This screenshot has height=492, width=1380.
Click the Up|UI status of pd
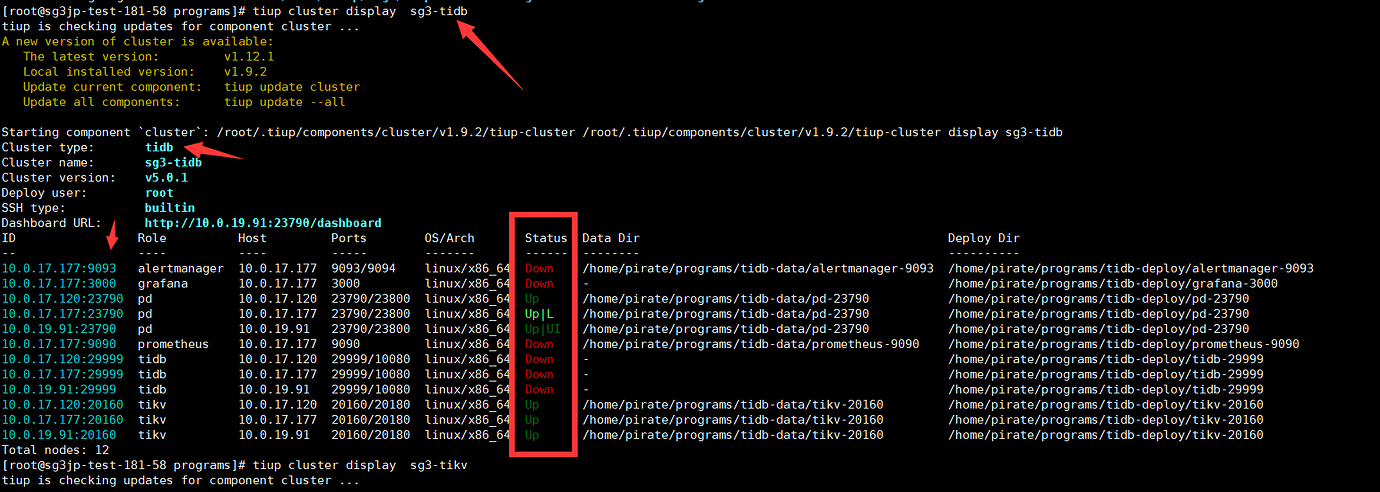pos(543,329)
